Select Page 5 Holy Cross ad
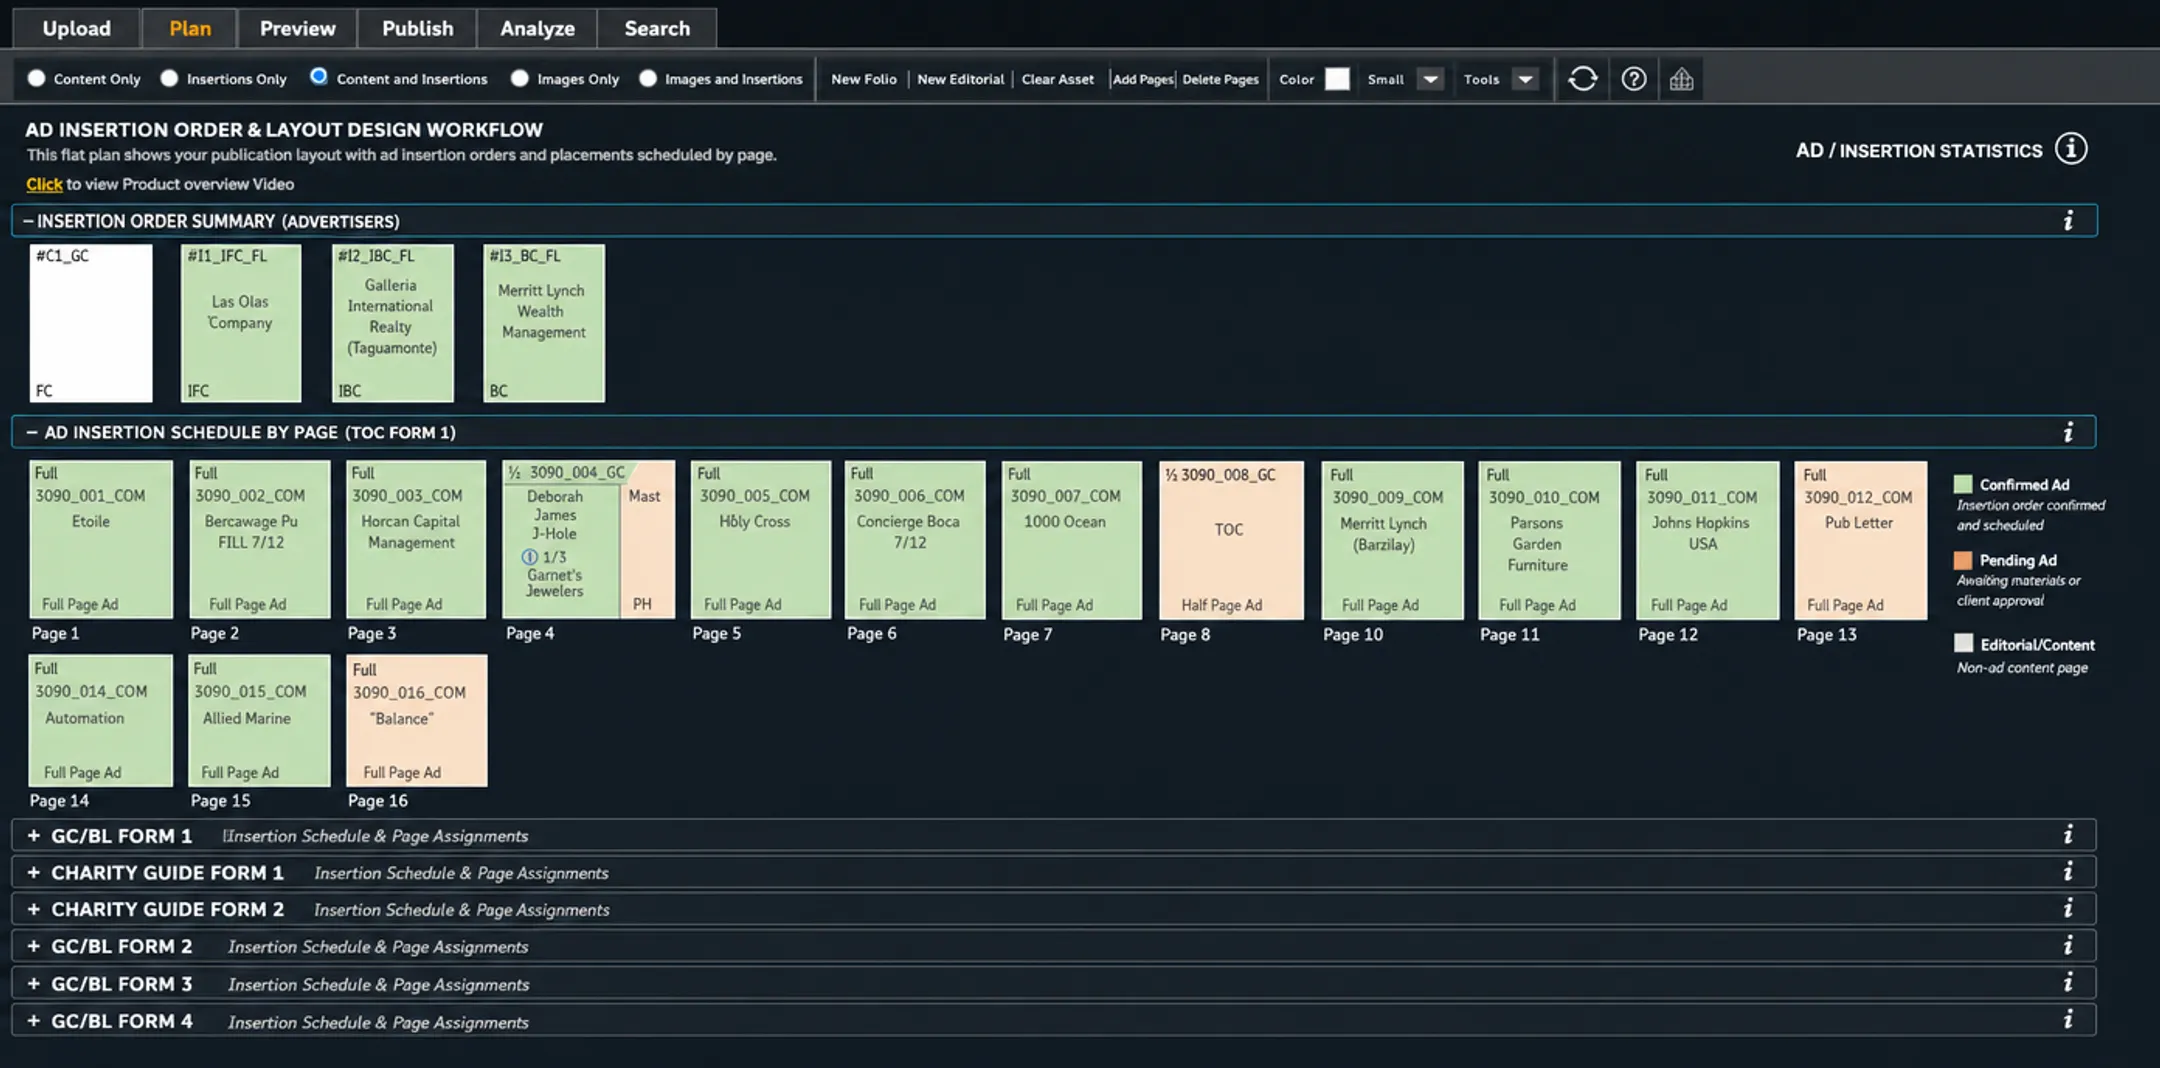This screenshot has width=2160, height=1068. click(761, 539)
